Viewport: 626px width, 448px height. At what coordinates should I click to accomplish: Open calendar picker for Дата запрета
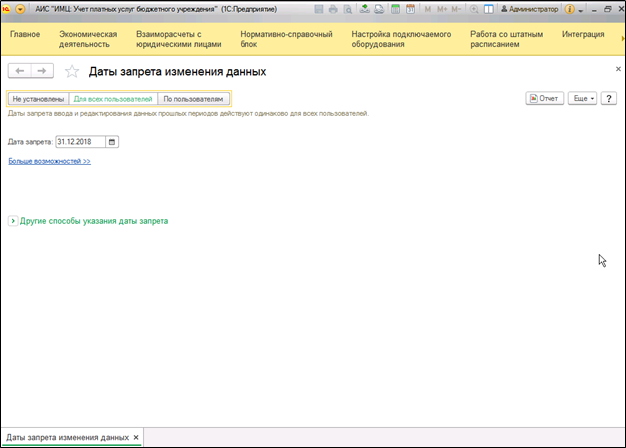point(112,142)
